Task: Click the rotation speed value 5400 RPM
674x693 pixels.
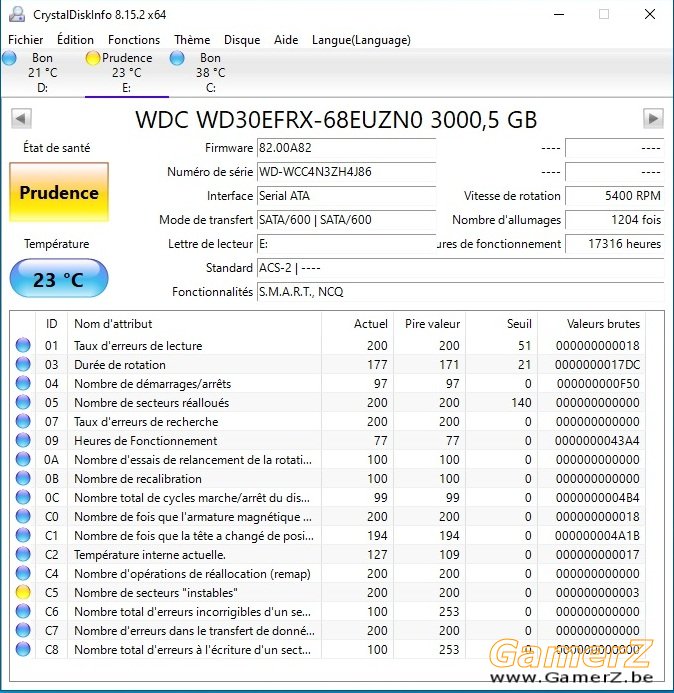Action: 615,195
